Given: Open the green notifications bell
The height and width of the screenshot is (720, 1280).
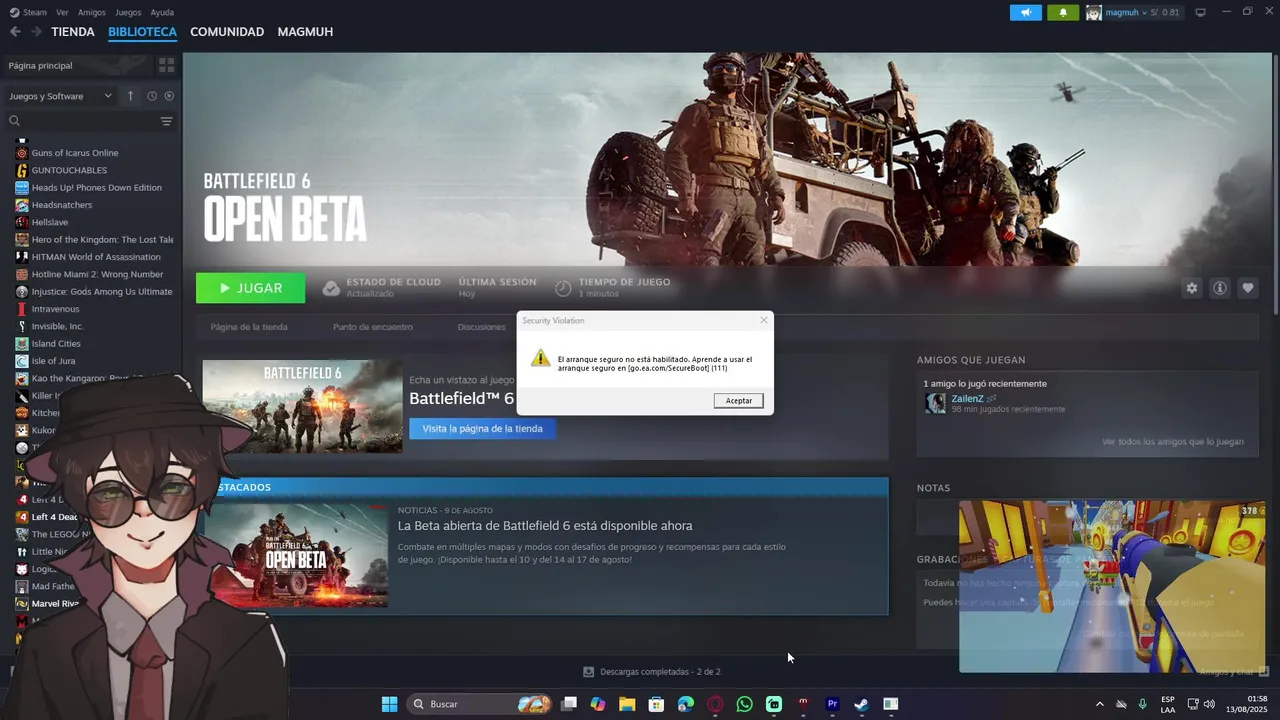Looking at the screenshot, I should point(1063,12).
